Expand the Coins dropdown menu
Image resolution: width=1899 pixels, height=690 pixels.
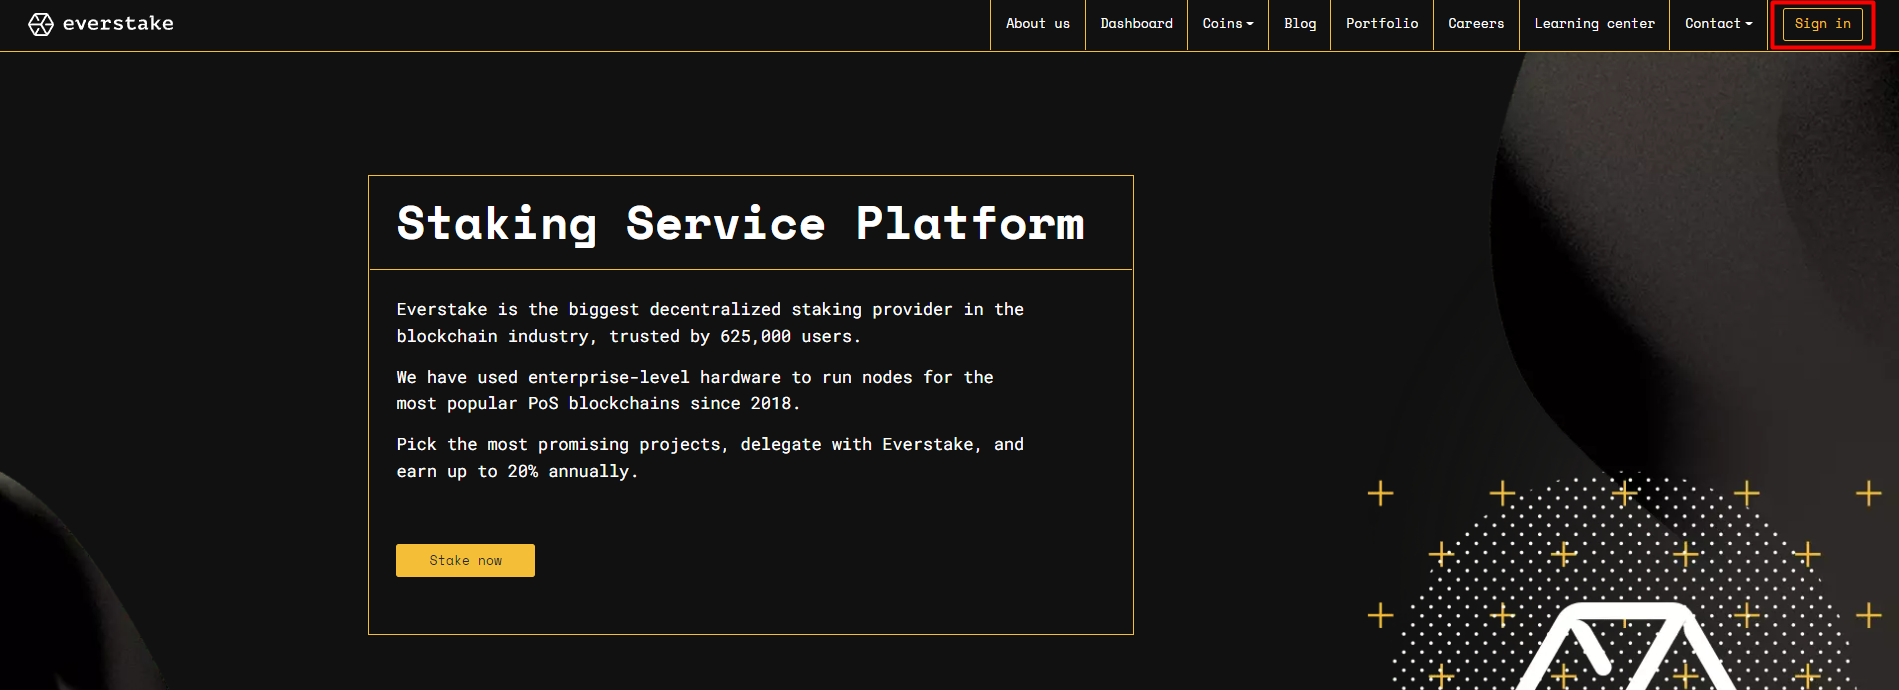click(1228, 24)
